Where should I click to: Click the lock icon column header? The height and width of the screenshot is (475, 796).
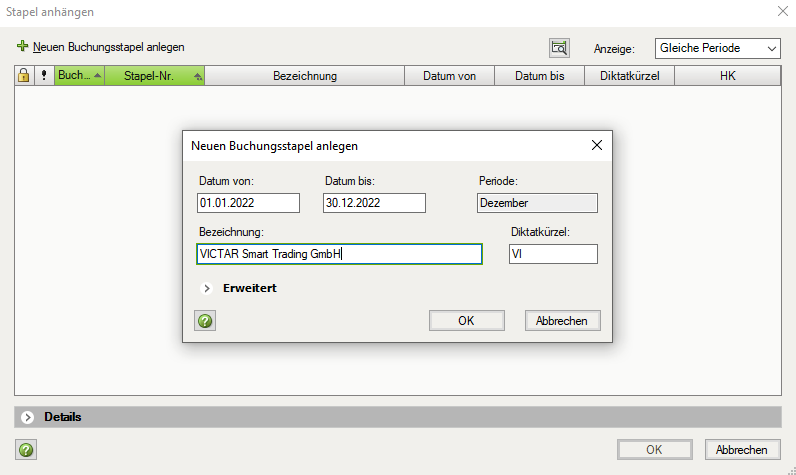24,76
